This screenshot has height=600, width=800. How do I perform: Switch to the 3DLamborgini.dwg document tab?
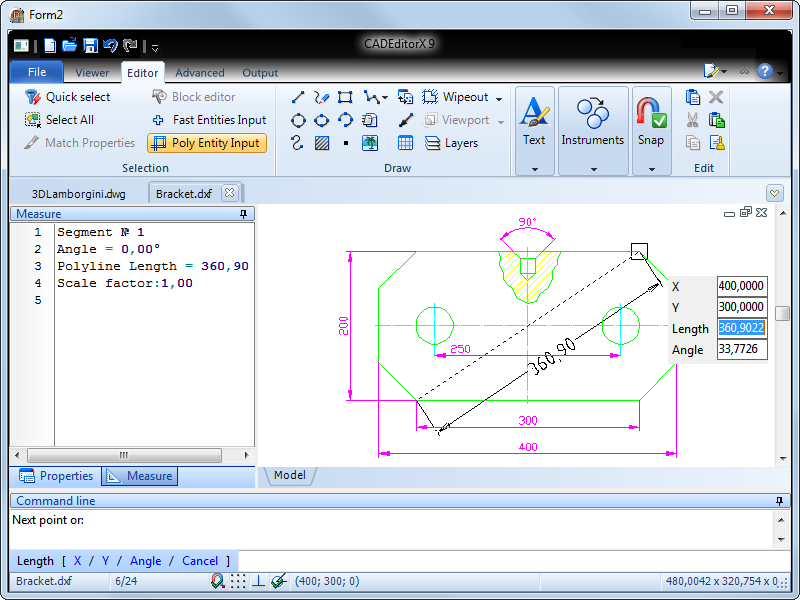click(x=79, y=194)
